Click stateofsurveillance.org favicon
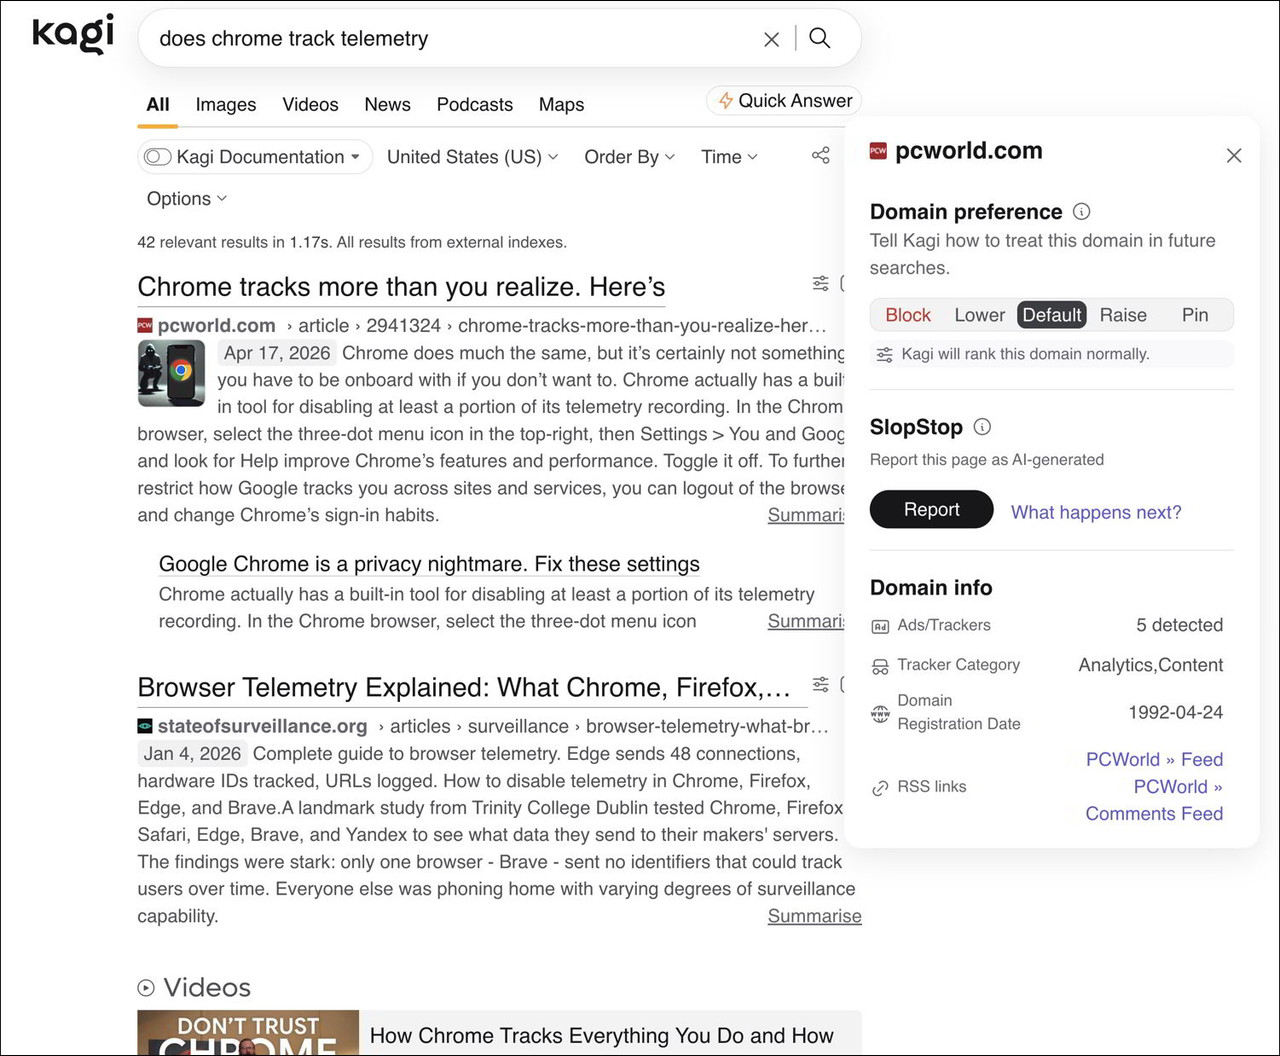The width and height of the screenshot is (1280, 1056). [146, 726]
